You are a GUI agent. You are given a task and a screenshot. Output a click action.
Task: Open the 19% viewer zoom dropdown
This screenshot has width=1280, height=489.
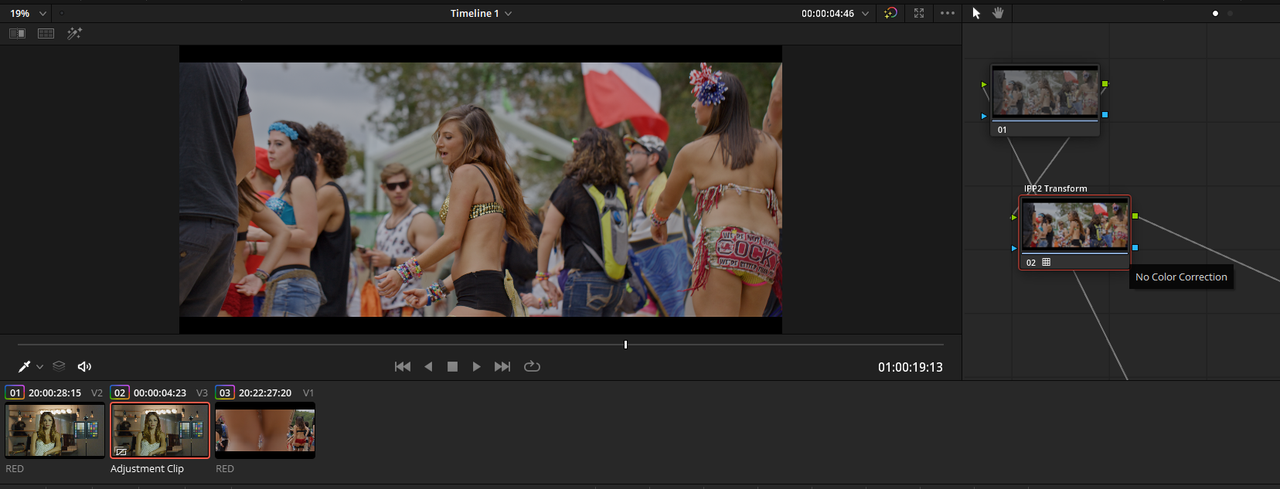click(28, 13)
